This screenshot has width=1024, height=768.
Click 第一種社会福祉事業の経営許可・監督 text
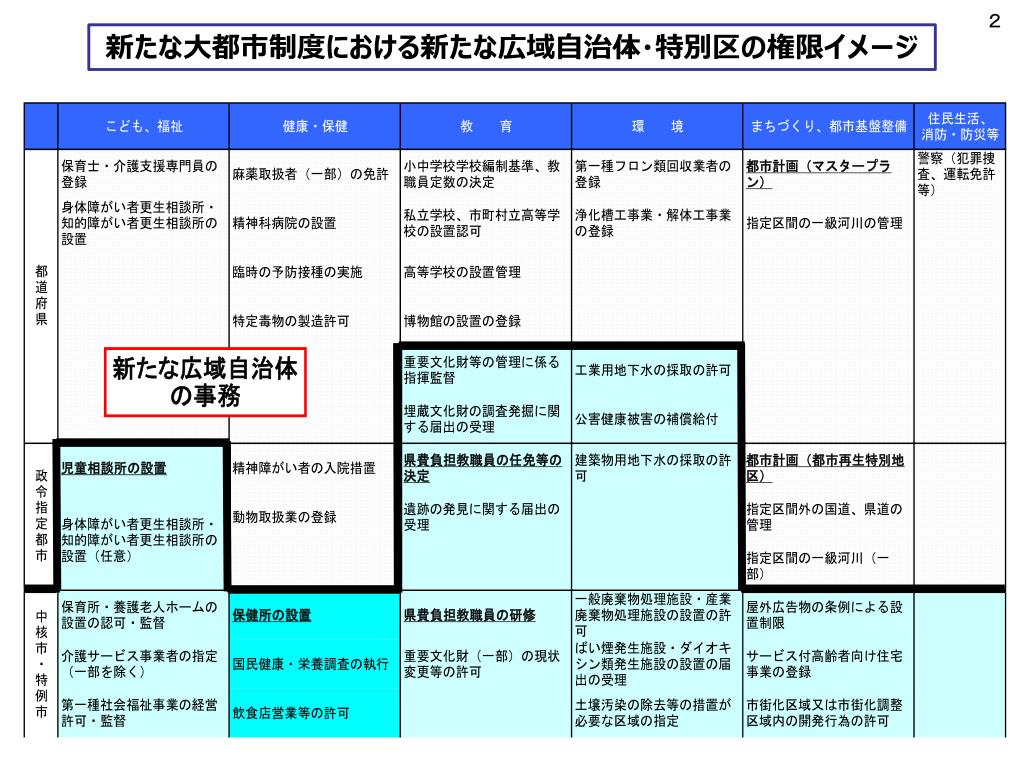pos(140,712)
